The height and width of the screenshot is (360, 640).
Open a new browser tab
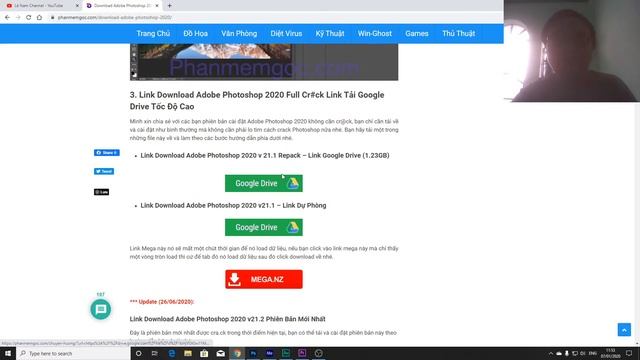pos(169,6)
